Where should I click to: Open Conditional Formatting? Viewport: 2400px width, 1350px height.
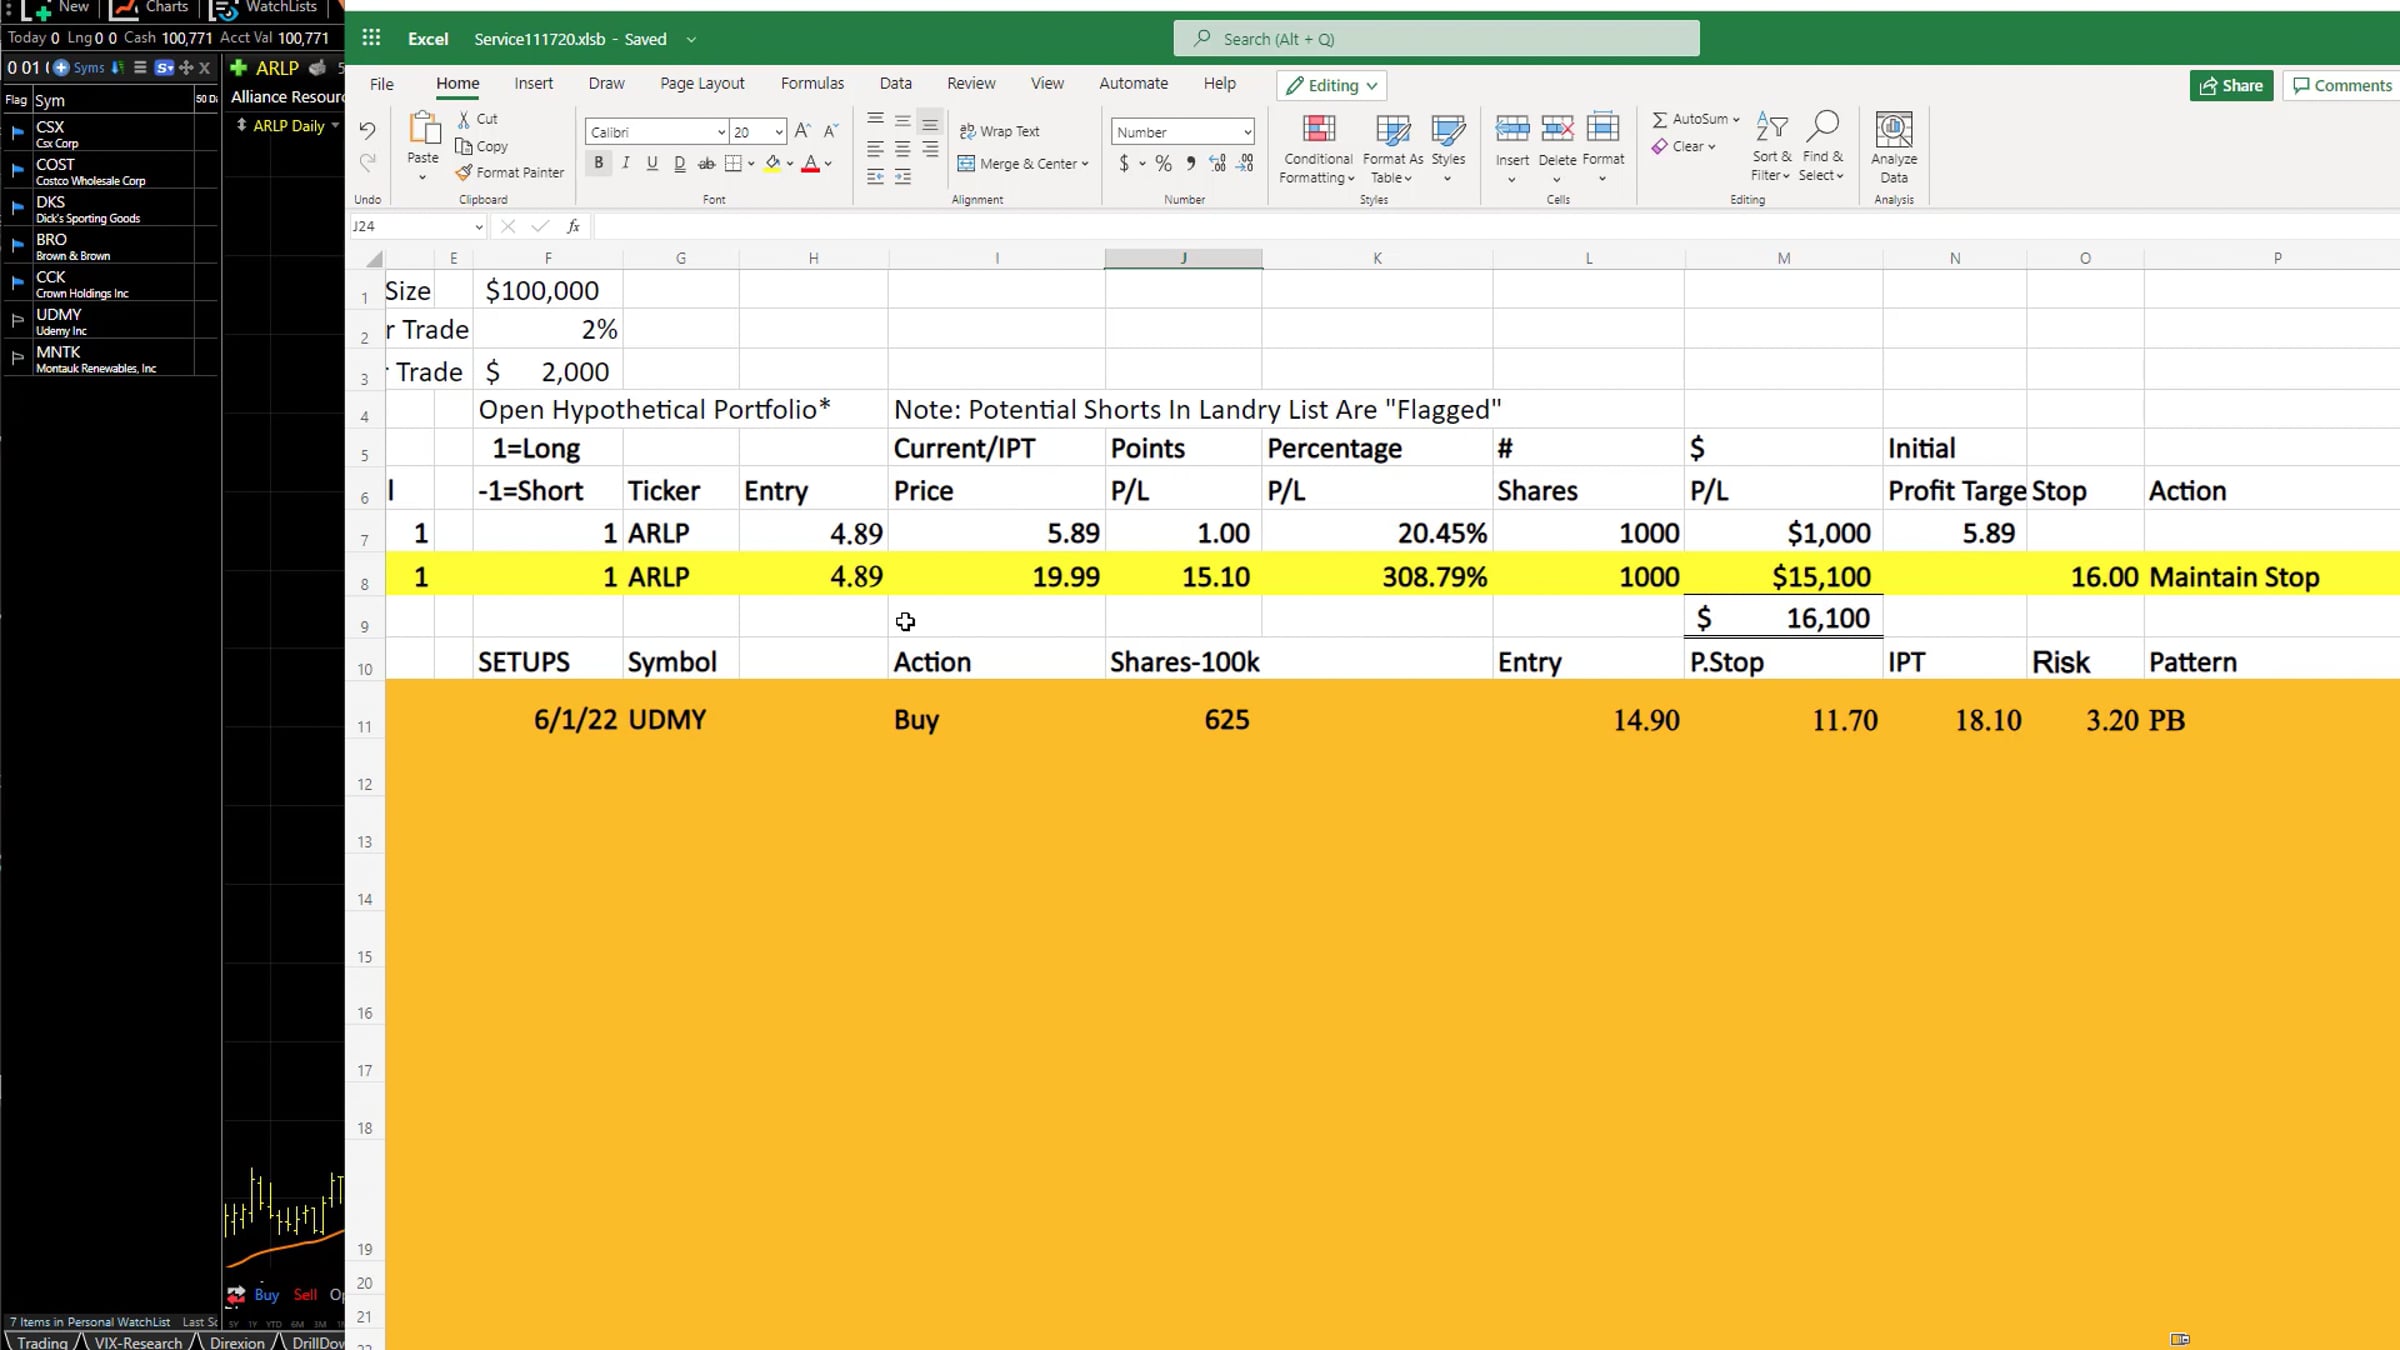(1318, 147)
